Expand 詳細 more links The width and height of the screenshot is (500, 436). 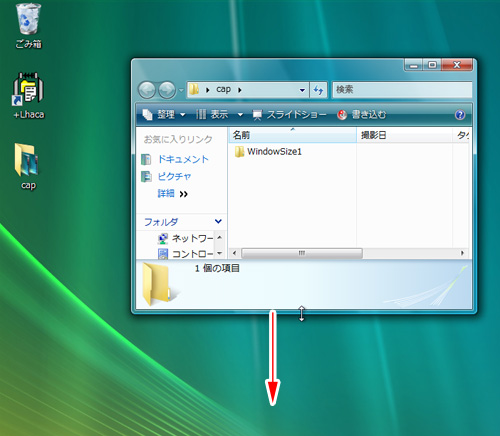point(172,194)
